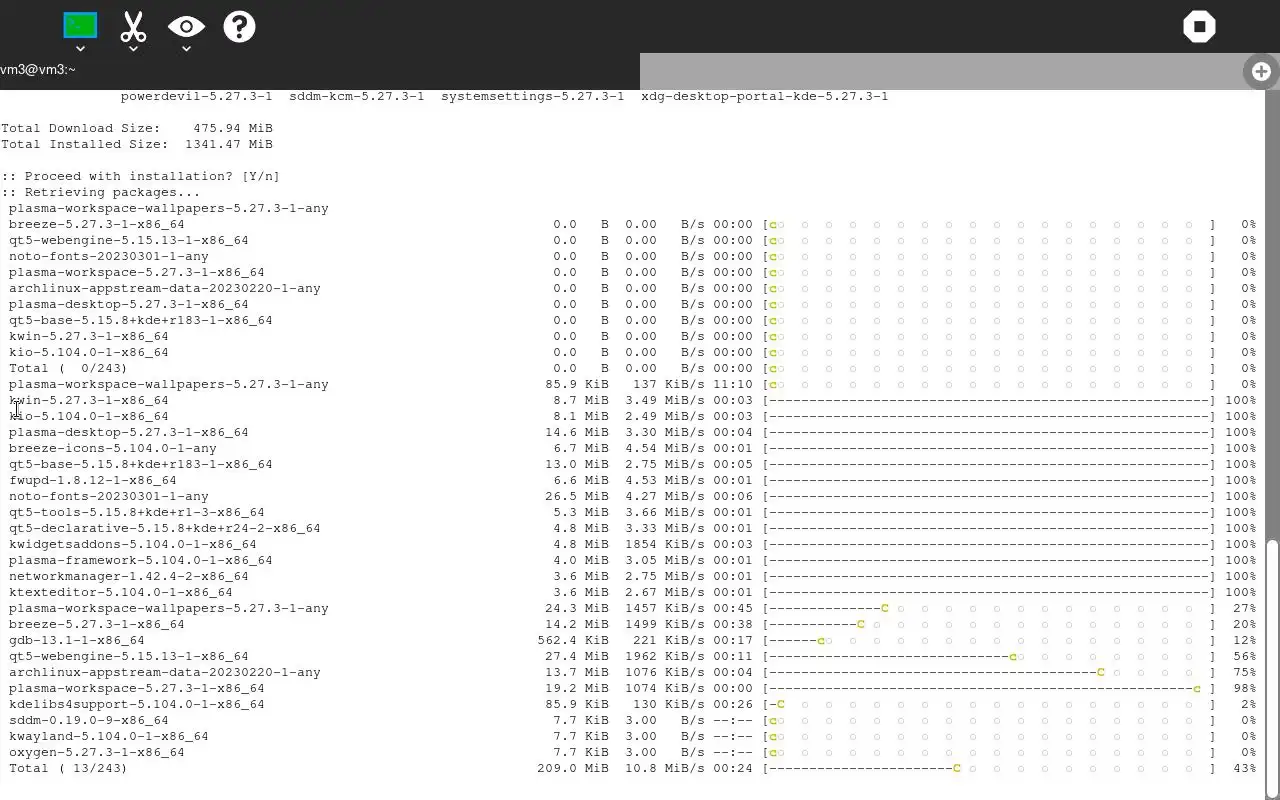The image size is (1280, 800).
Task: Click 'Total Installed Size: 1341.47 MiB' line
Action: click(137, 144)
